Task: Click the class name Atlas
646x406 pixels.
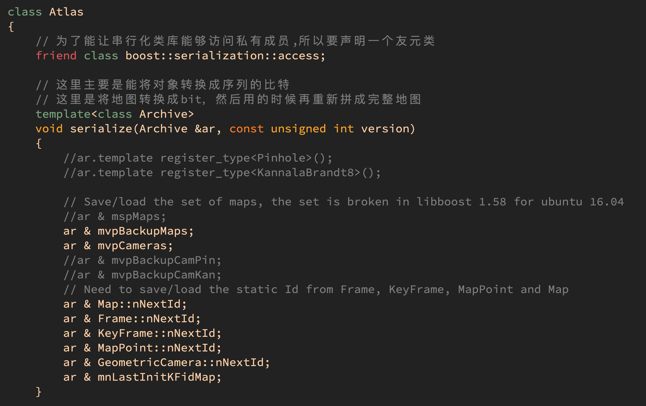Action: click(x=66, y=12)
